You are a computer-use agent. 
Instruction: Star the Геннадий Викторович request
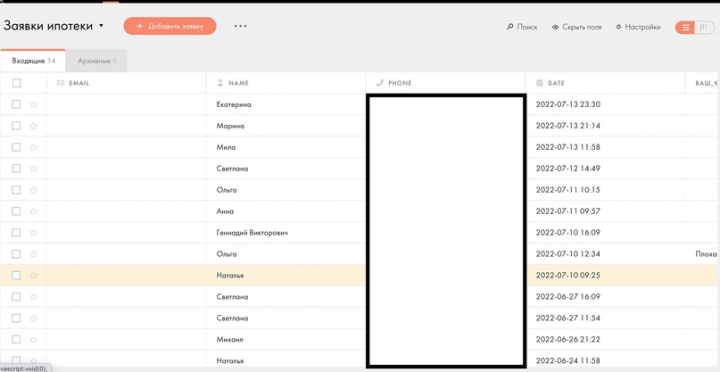(33, 232)
